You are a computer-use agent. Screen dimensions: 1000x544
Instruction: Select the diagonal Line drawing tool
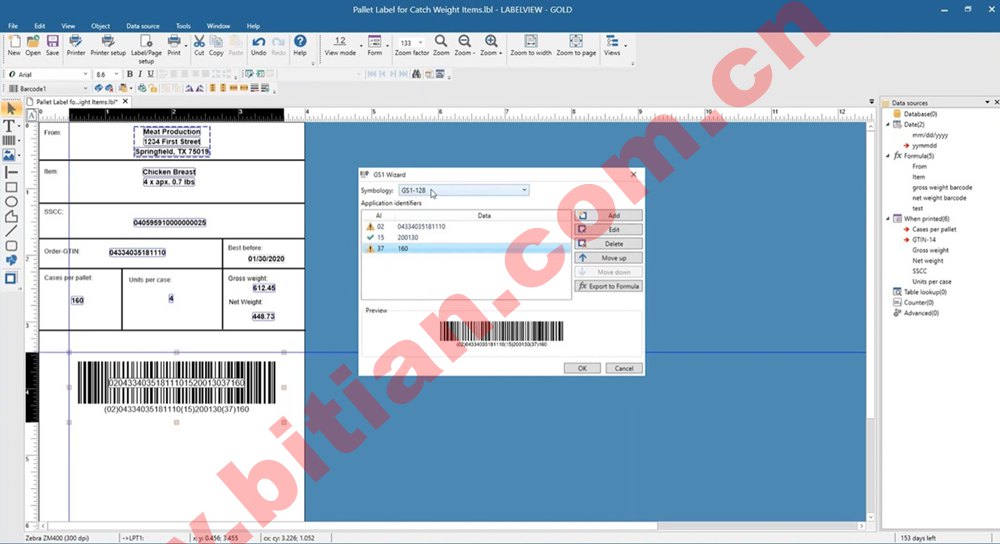(x=11, y=231)
